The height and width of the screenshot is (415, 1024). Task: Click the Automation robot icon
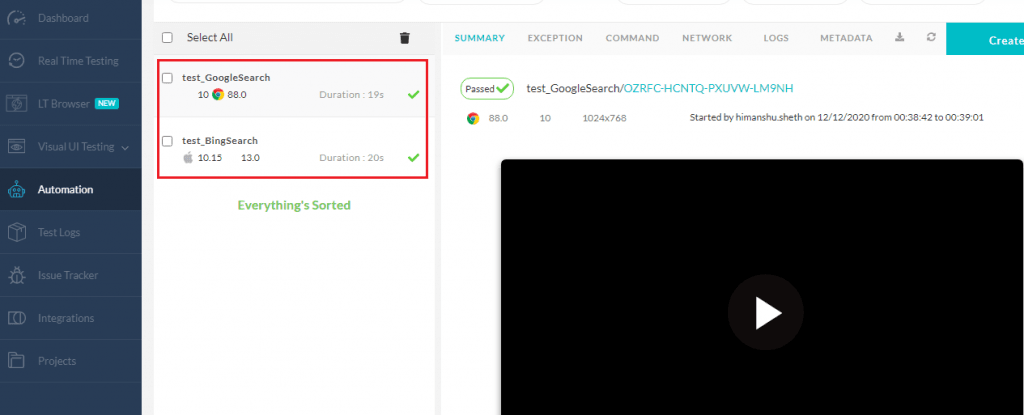point(17,189)
